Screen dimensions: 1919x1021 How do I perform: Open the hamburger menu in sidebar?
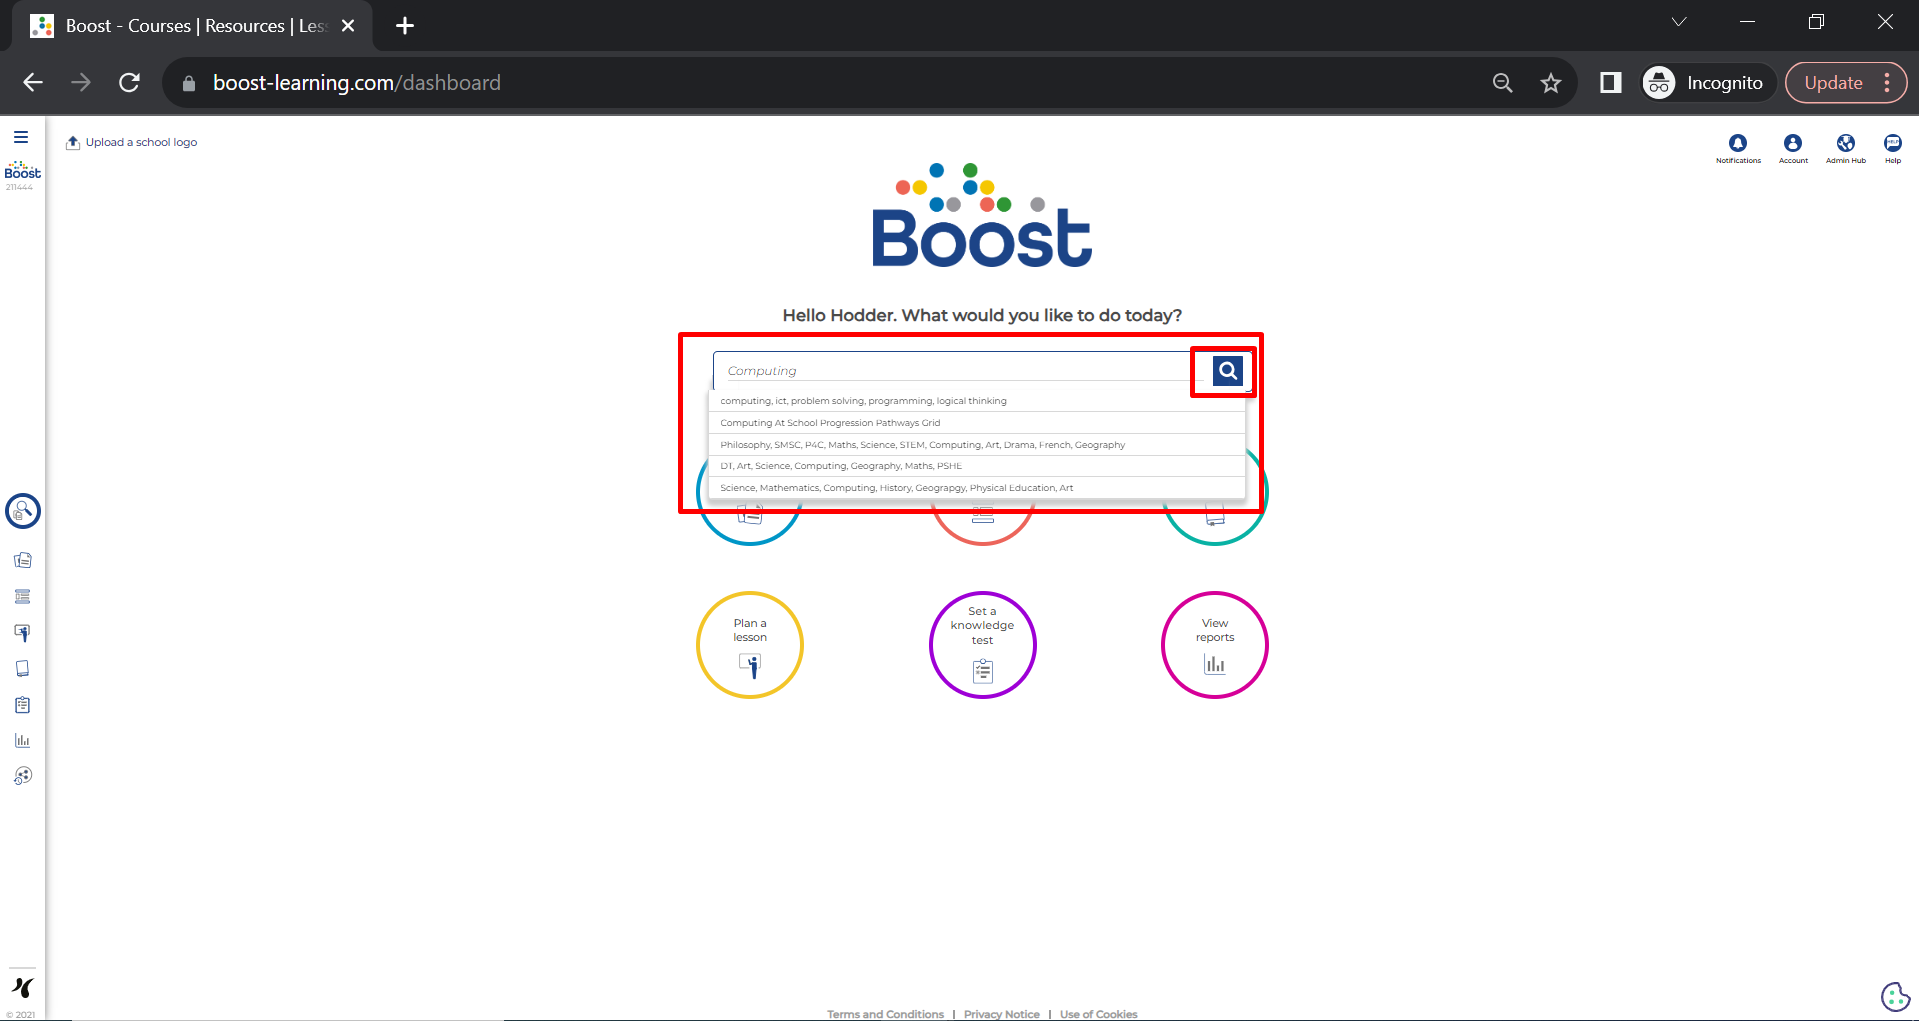(21, 137)
